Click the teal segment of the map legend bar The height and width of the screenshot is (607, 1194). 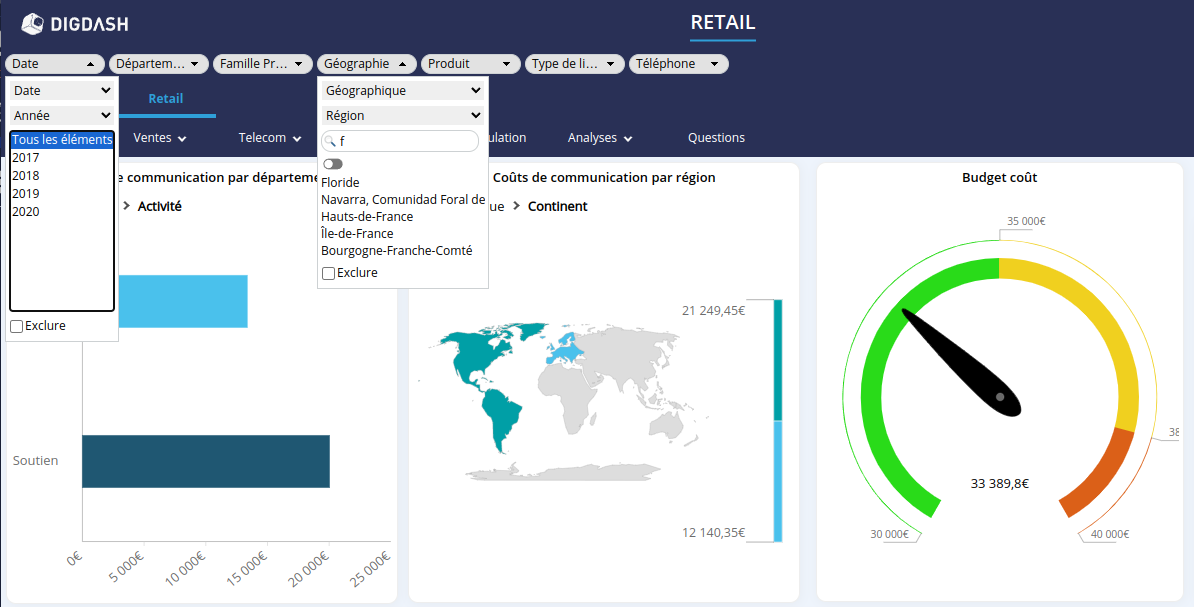click(x=777, y=360)
